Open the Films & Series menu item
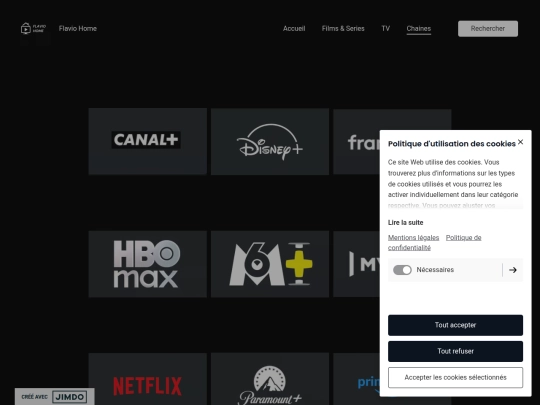Image resolution: width=540 pixels, height=405 pixels. (343, 29)
